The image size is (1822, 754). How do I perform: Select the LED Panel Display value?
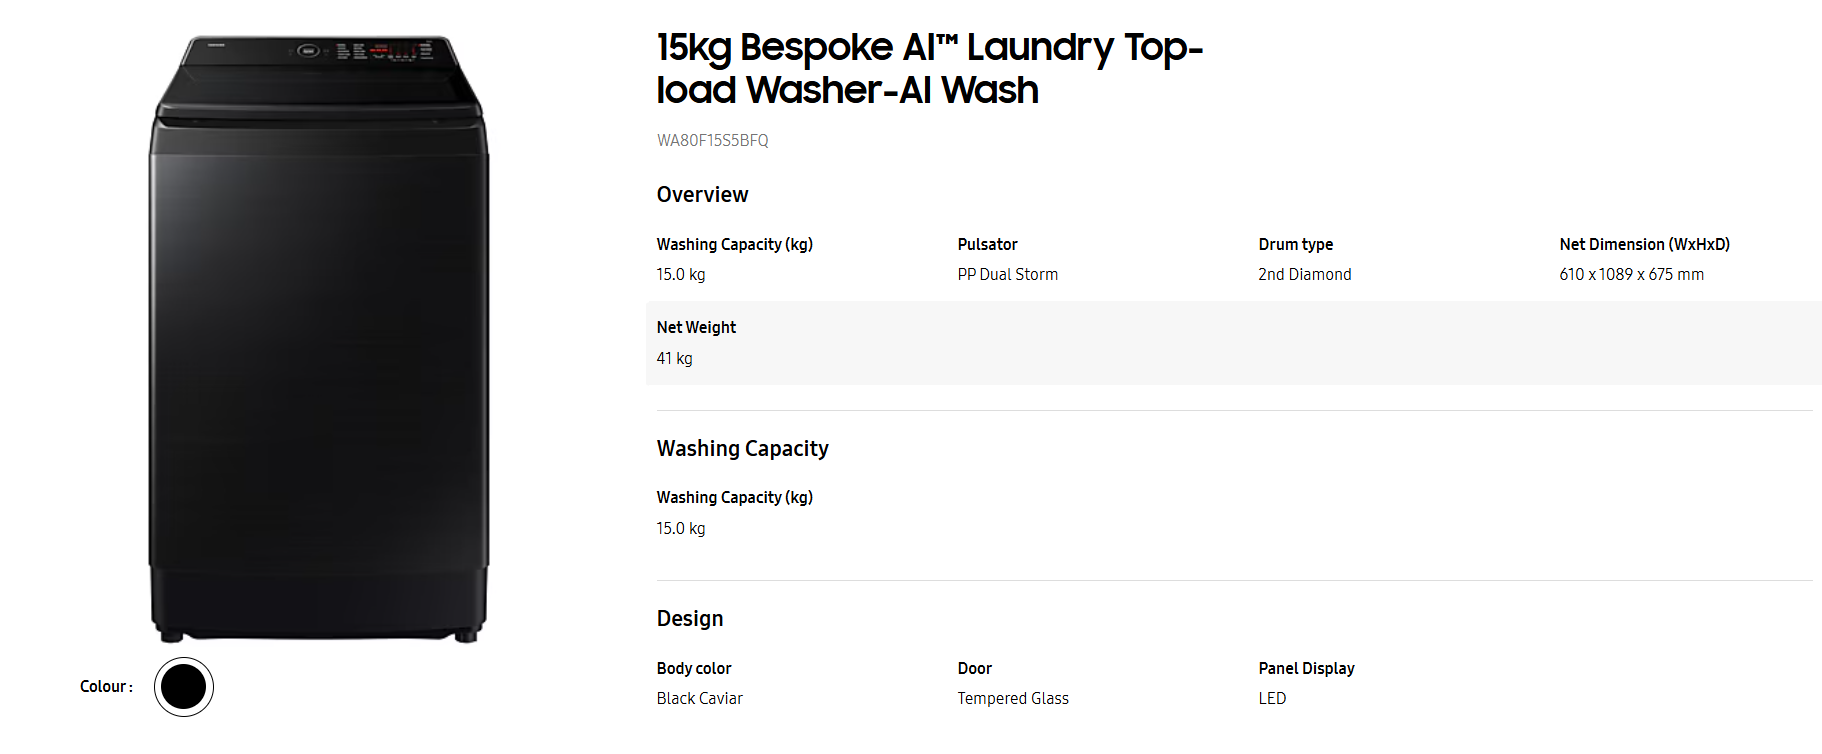(x=1272, y=698)
